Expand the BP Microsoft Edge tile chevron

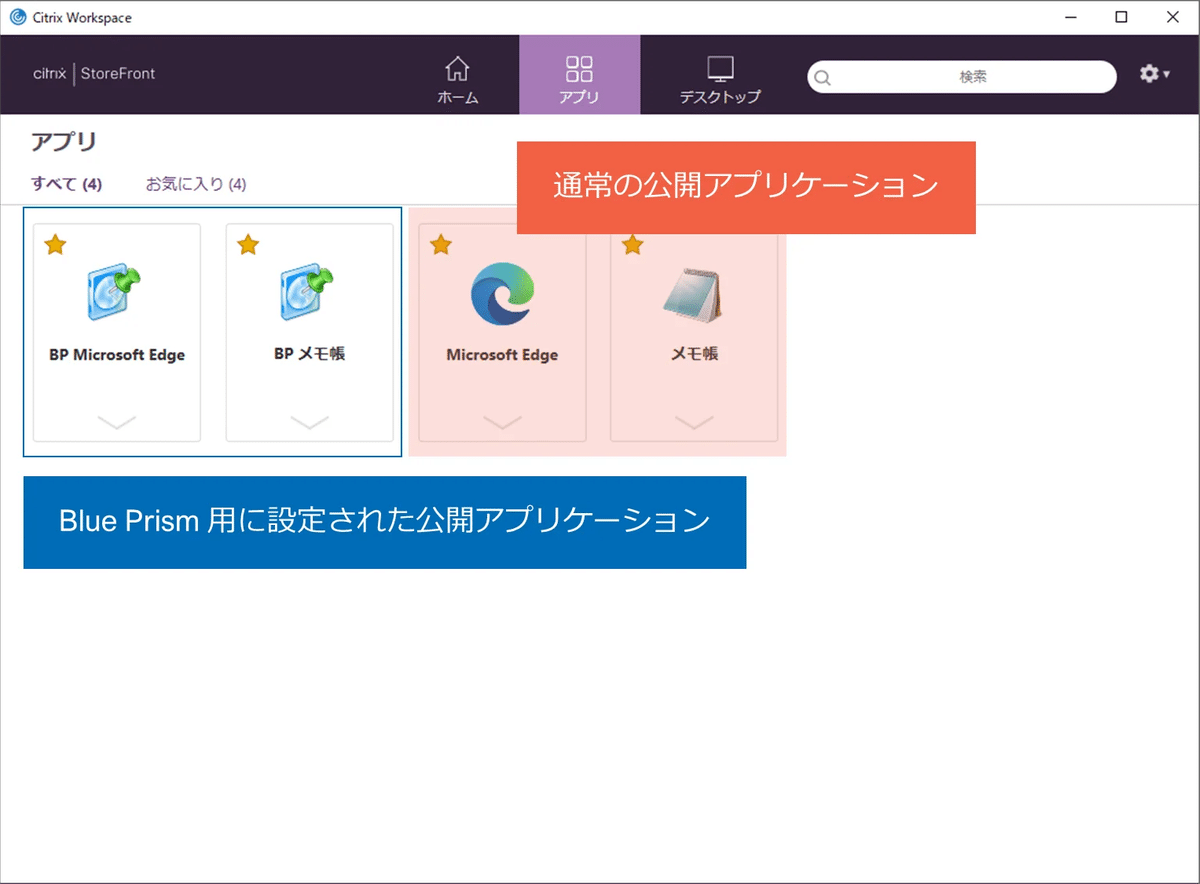[x=115, y=420]
